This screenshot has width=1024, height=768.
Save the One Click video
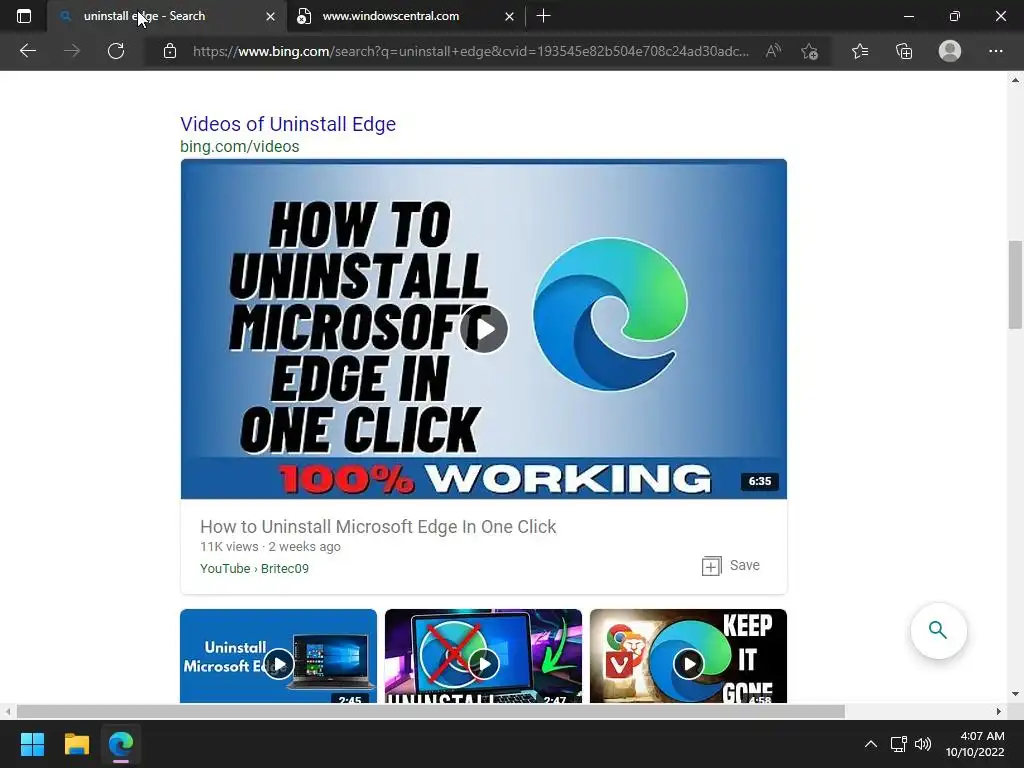731,566
